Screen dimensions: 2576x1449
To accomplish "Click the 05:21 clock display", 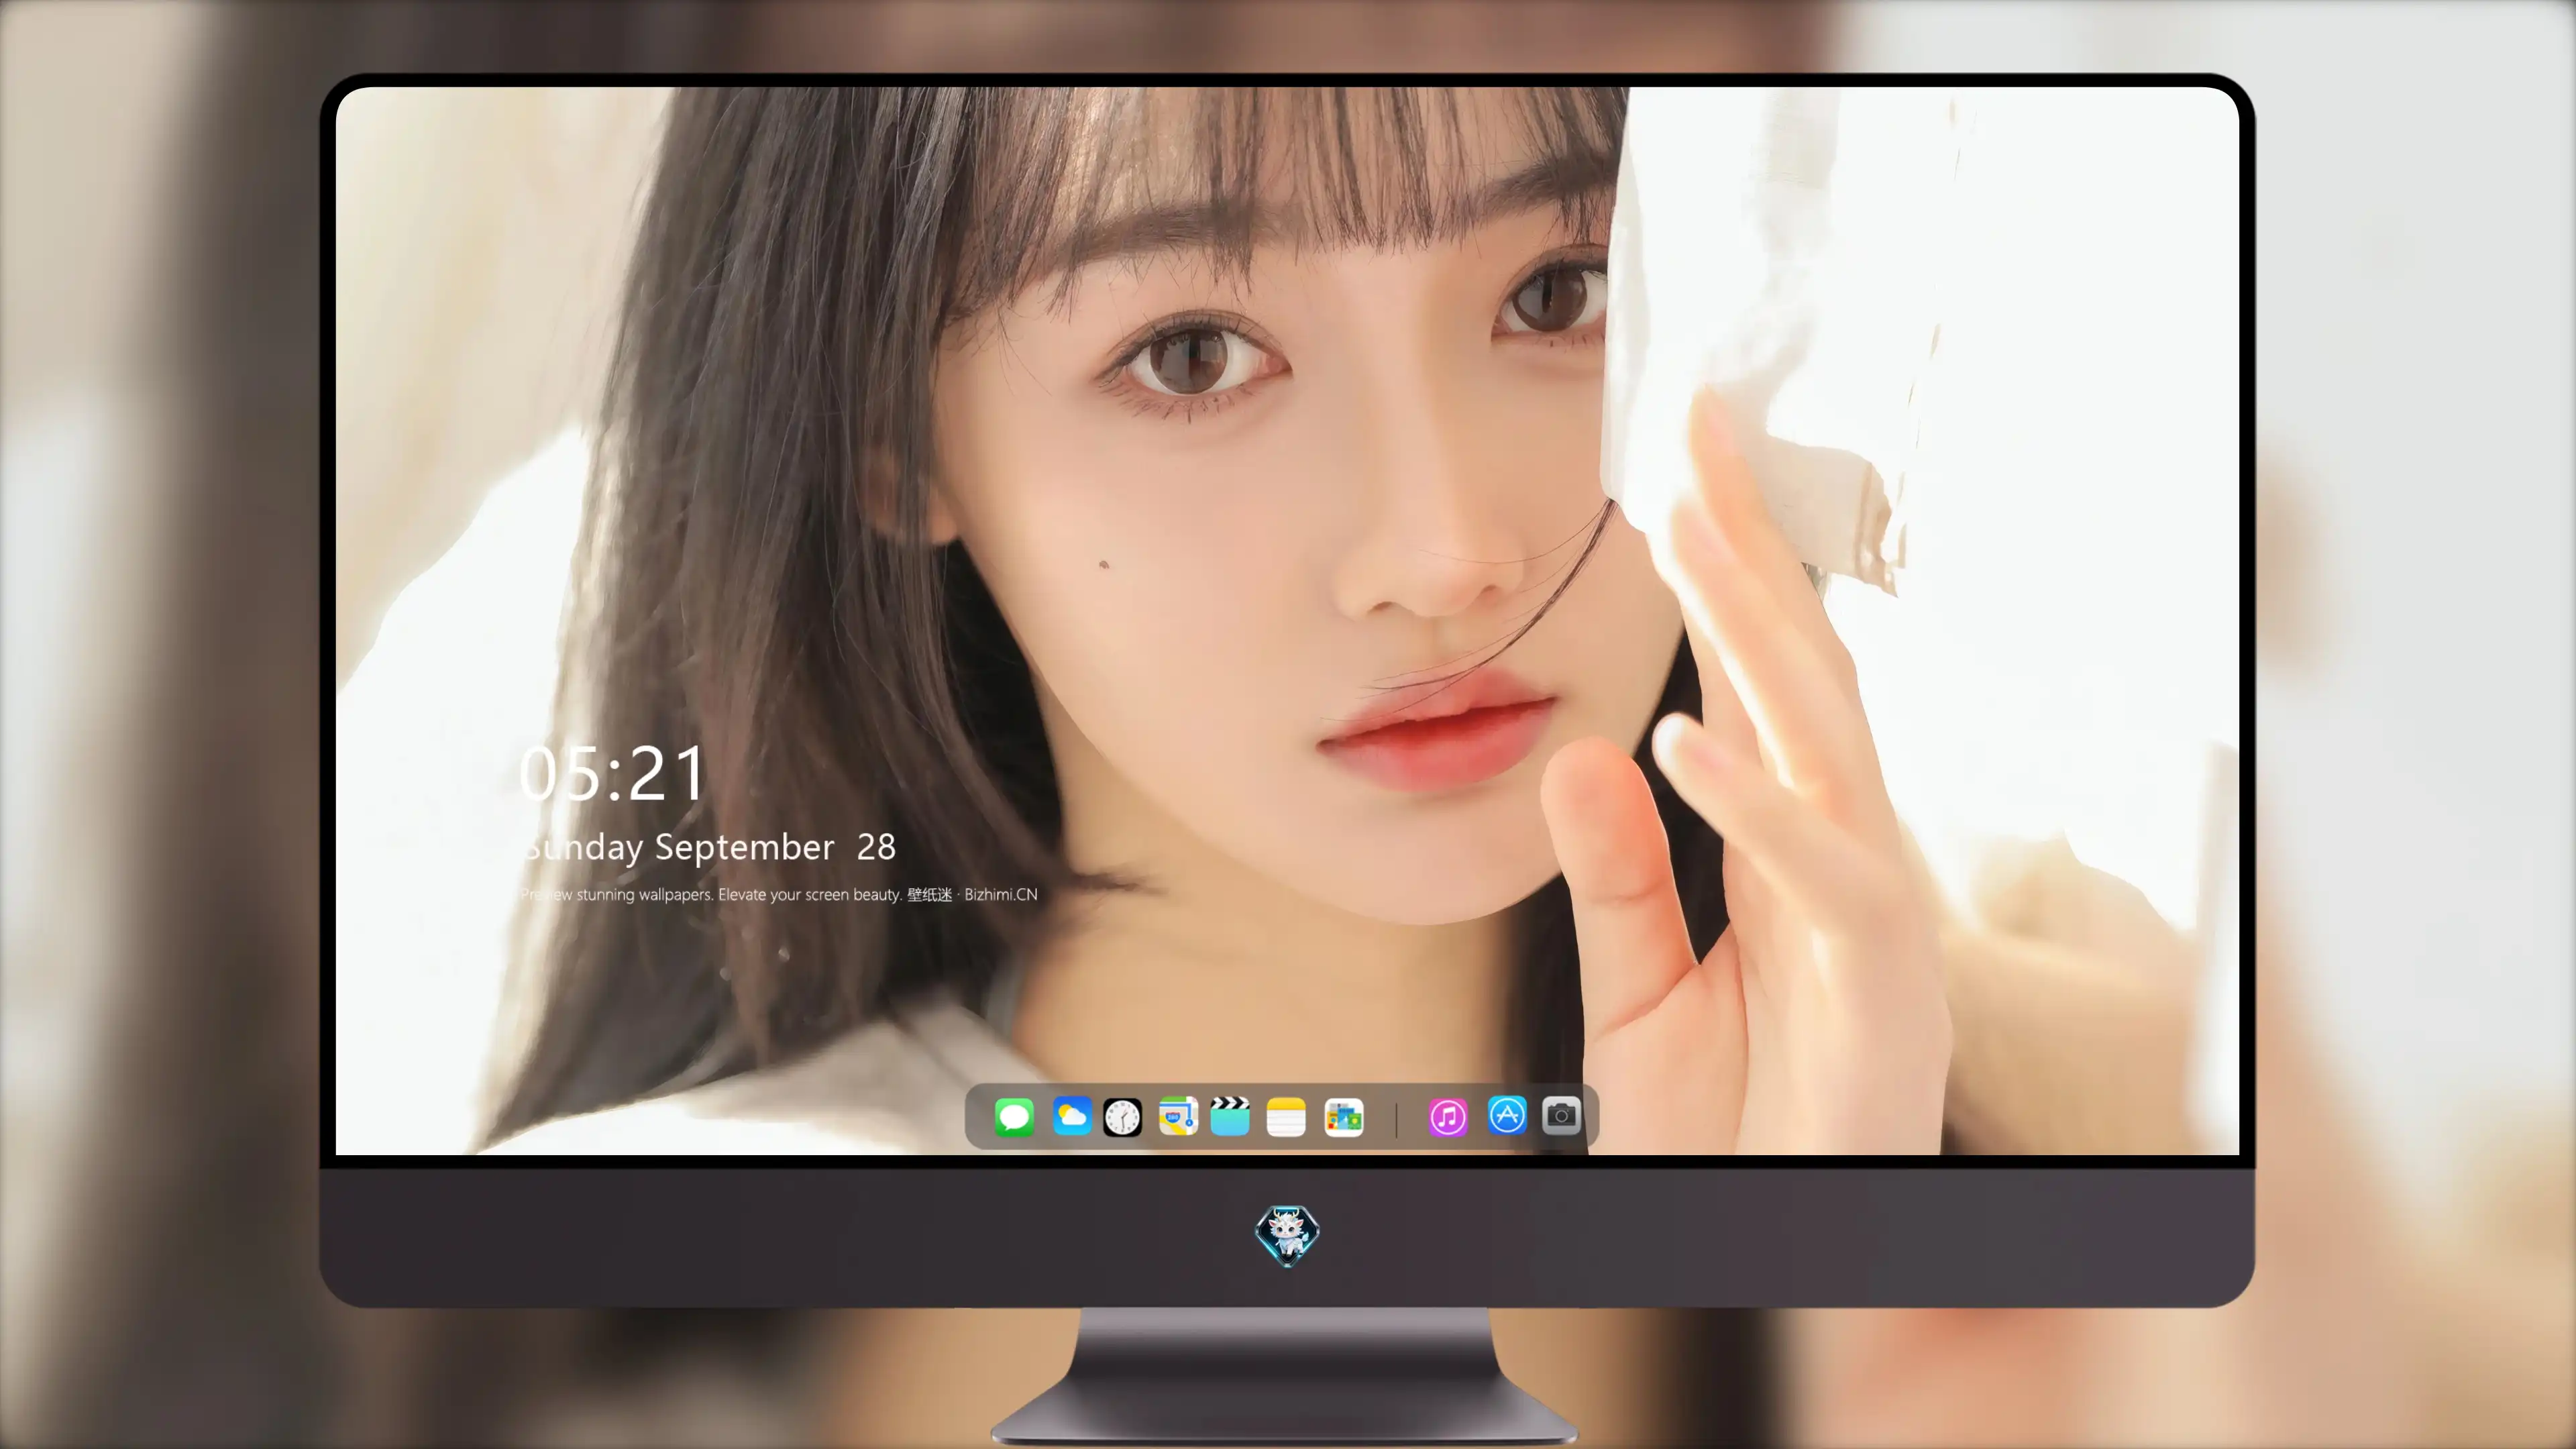I will coord(613,774).
